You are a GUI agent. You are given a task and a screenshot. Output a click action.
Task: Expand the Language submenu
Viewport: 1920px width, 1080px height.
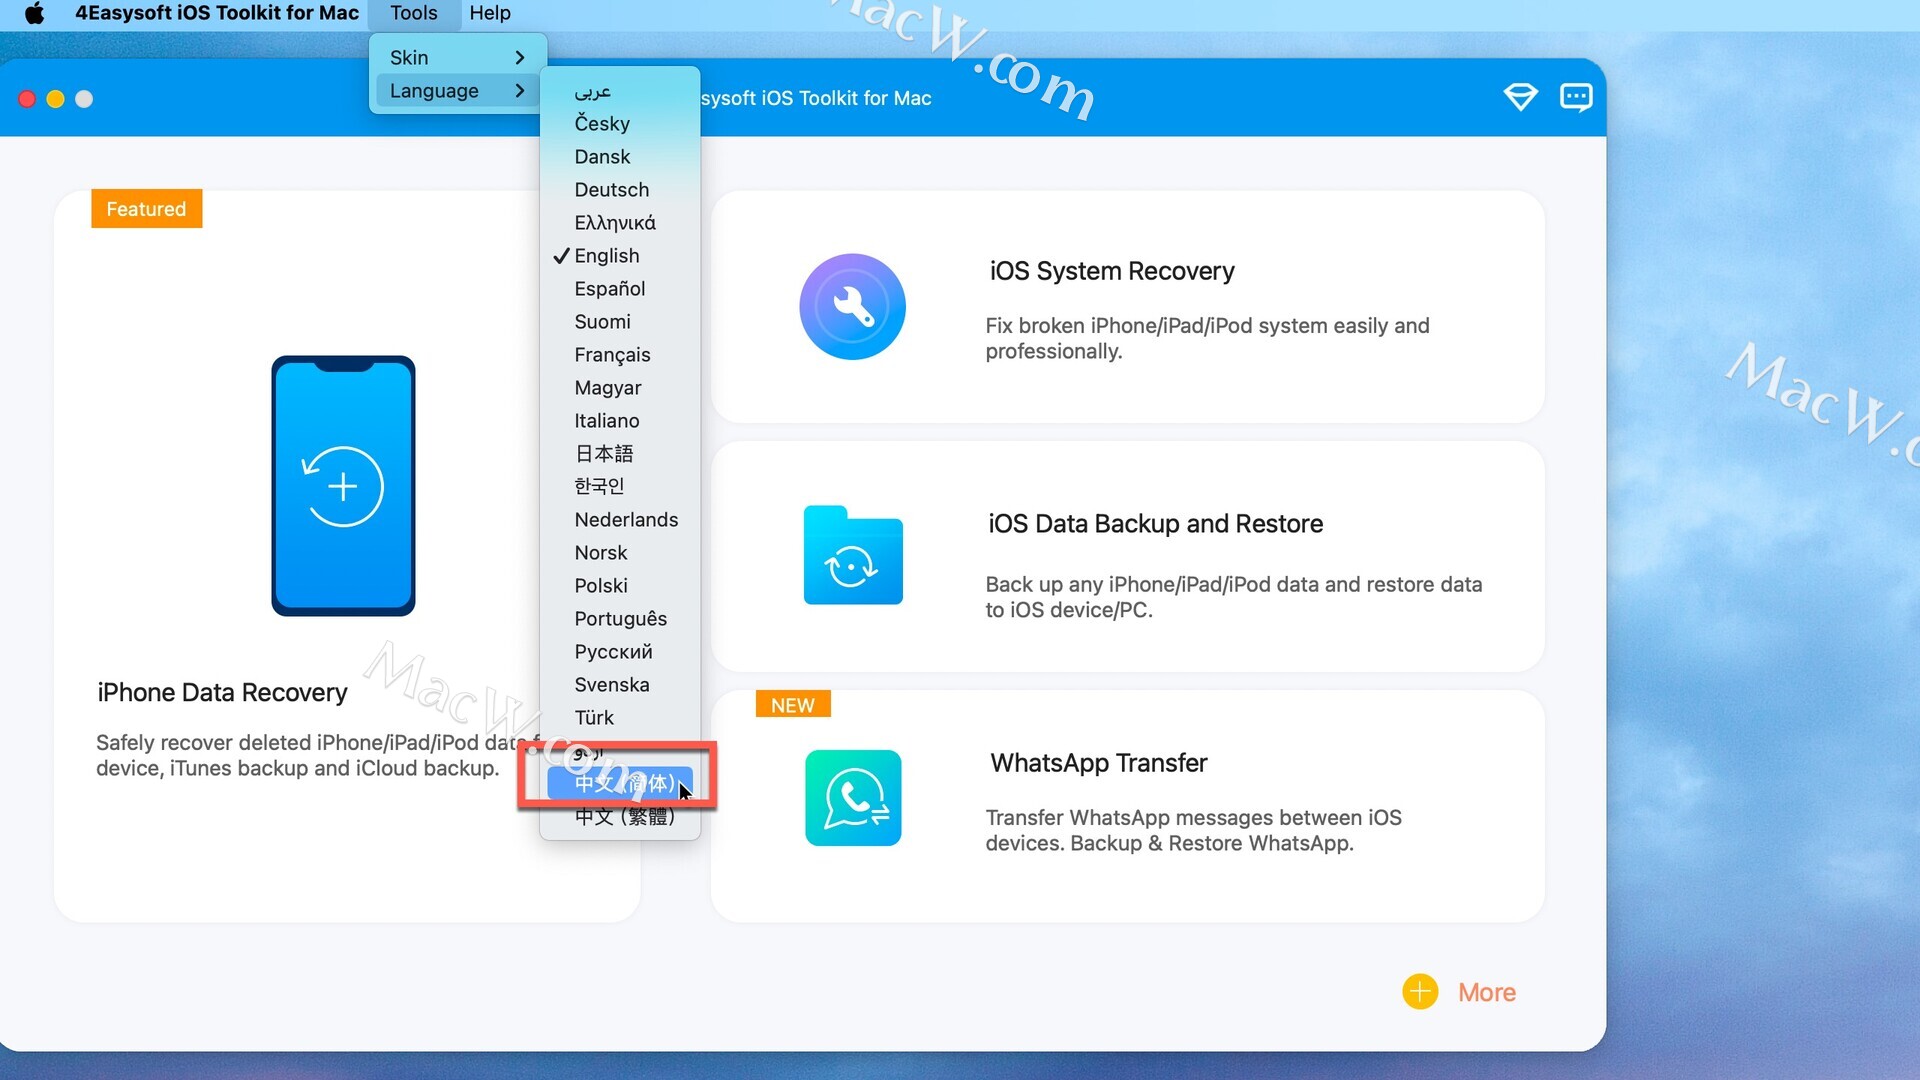458,91
